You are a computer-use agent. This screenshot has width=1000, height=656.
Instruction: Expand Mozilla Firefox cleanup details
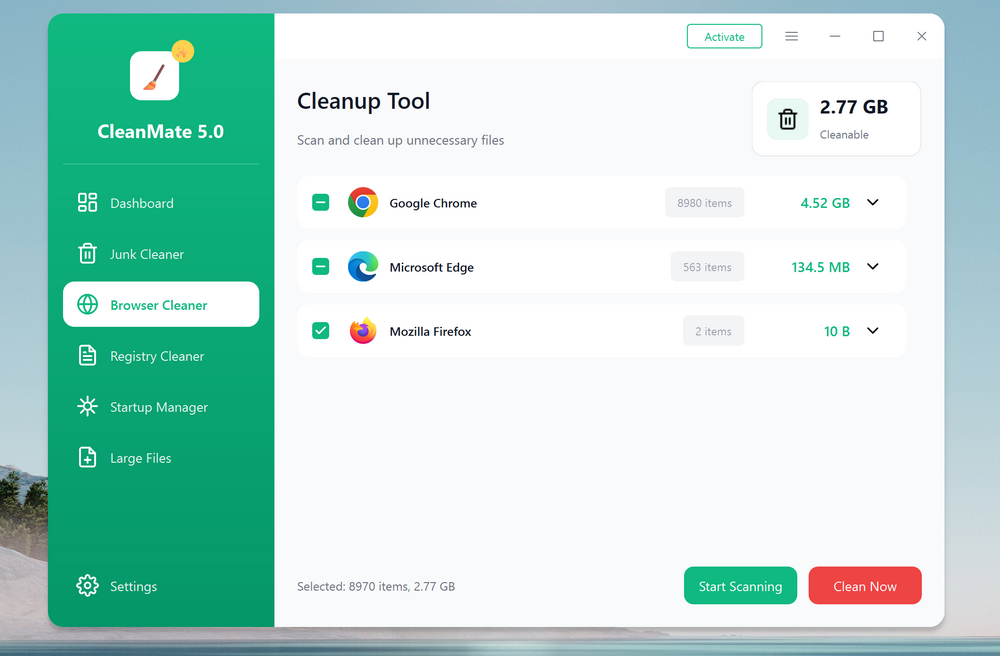click(872, 330)
